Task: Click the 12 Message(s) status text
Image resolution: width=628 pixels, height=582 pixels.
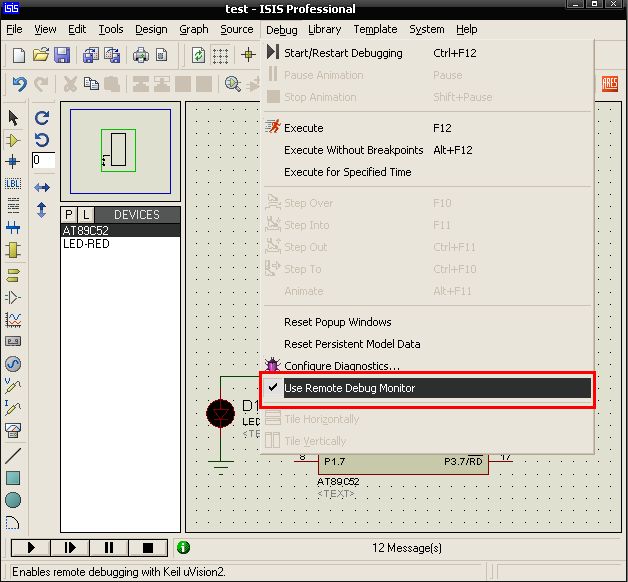Action: click(x=407, y=548)
